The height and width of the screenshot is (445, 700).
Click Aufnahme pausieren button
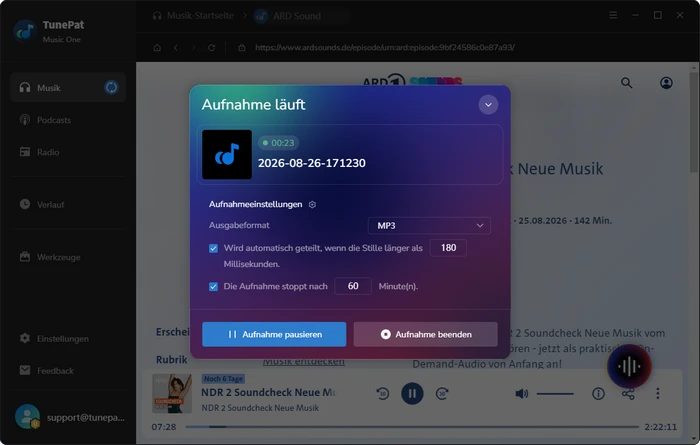274,334
